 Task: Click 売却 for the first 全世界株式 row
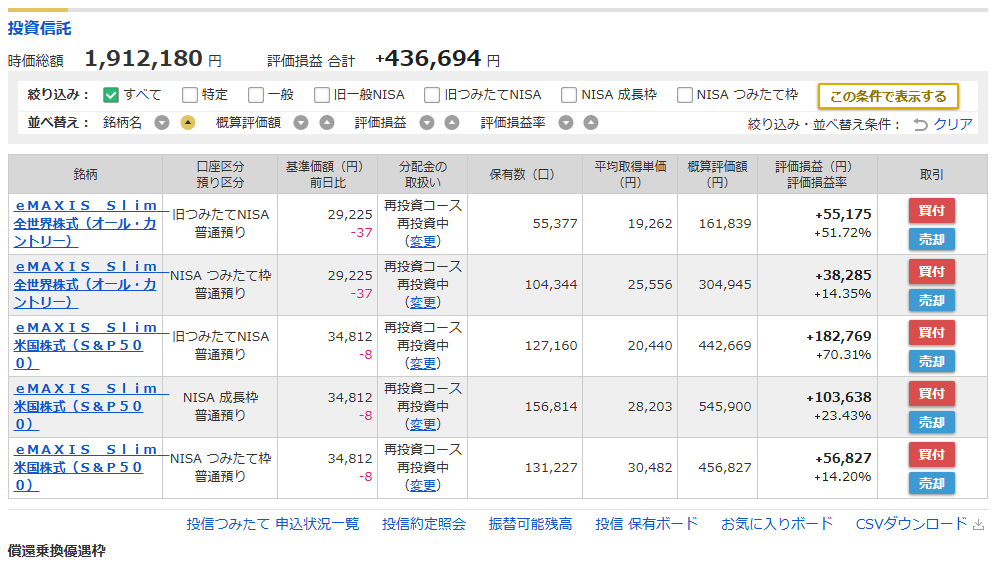[931, 239]
